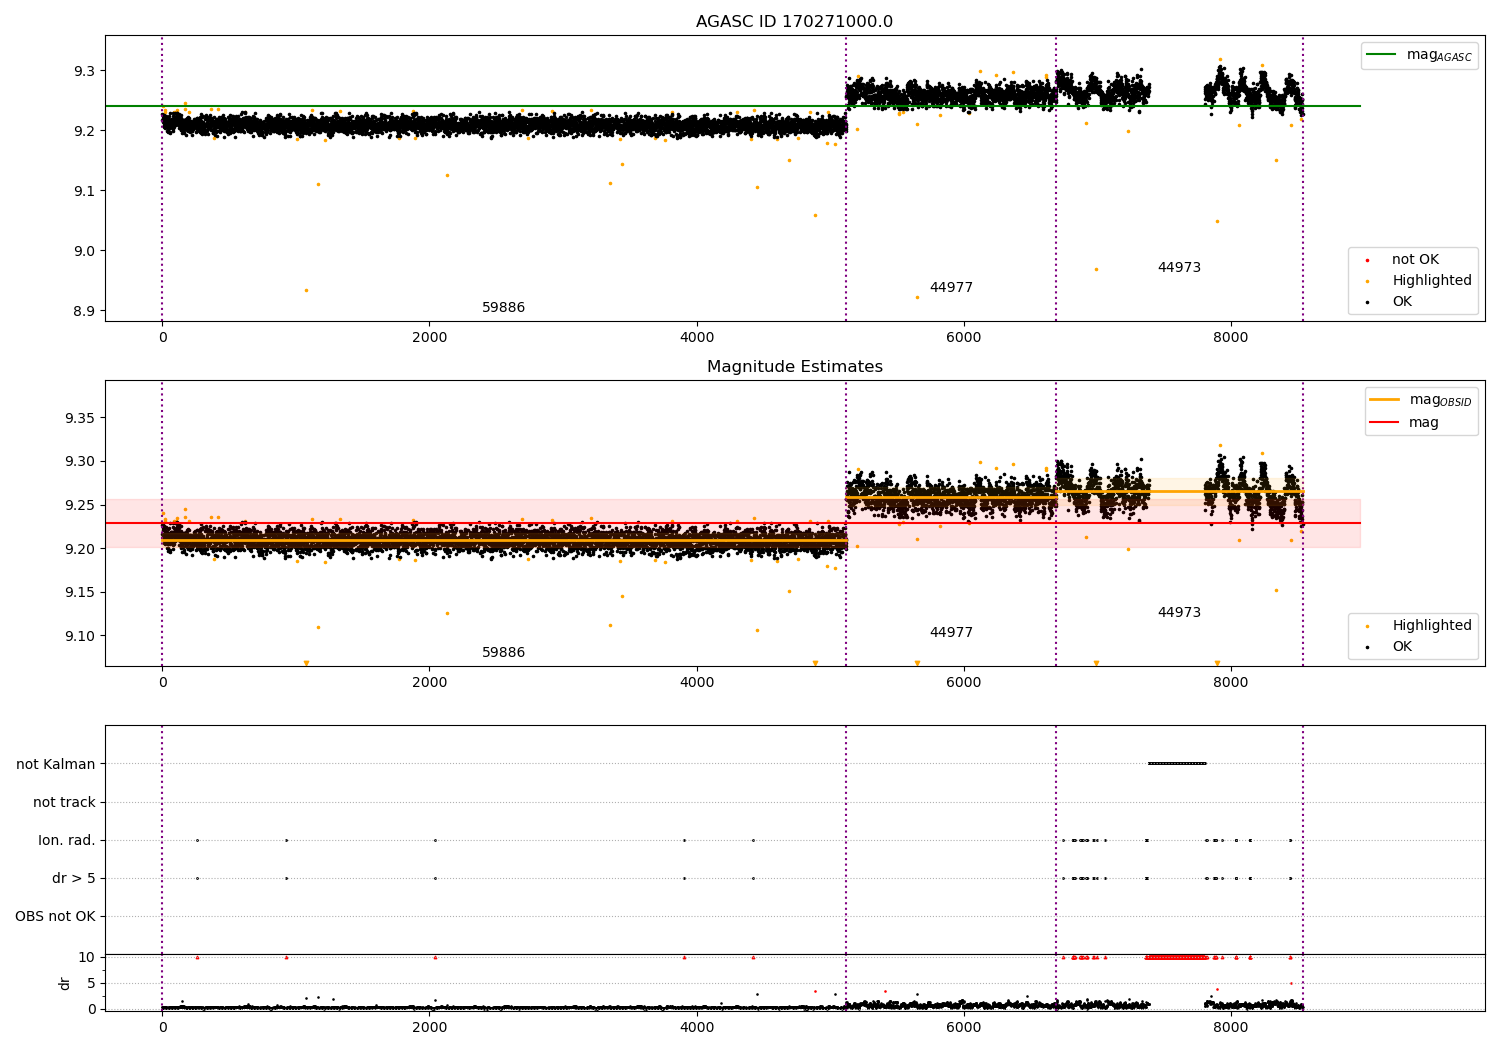Click the 44977 label in Magnitude Estimates plot
1500x1050 pixels.
(x=951, y=633)
